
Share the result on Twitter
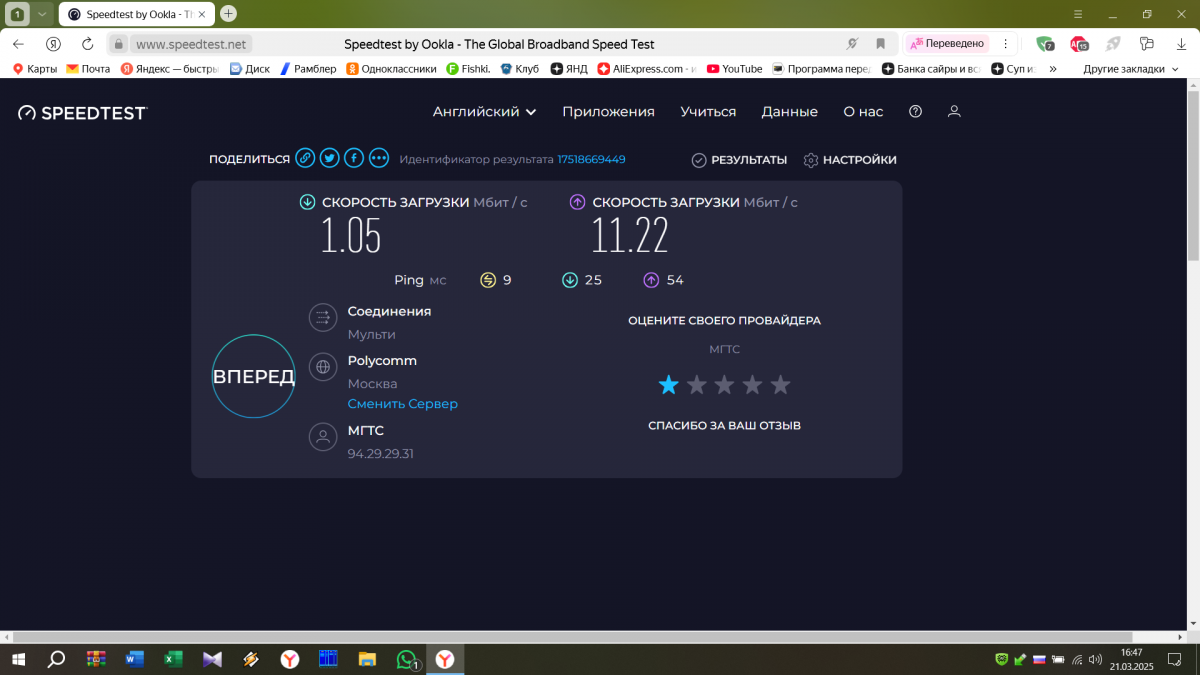[x=329, y=158]
